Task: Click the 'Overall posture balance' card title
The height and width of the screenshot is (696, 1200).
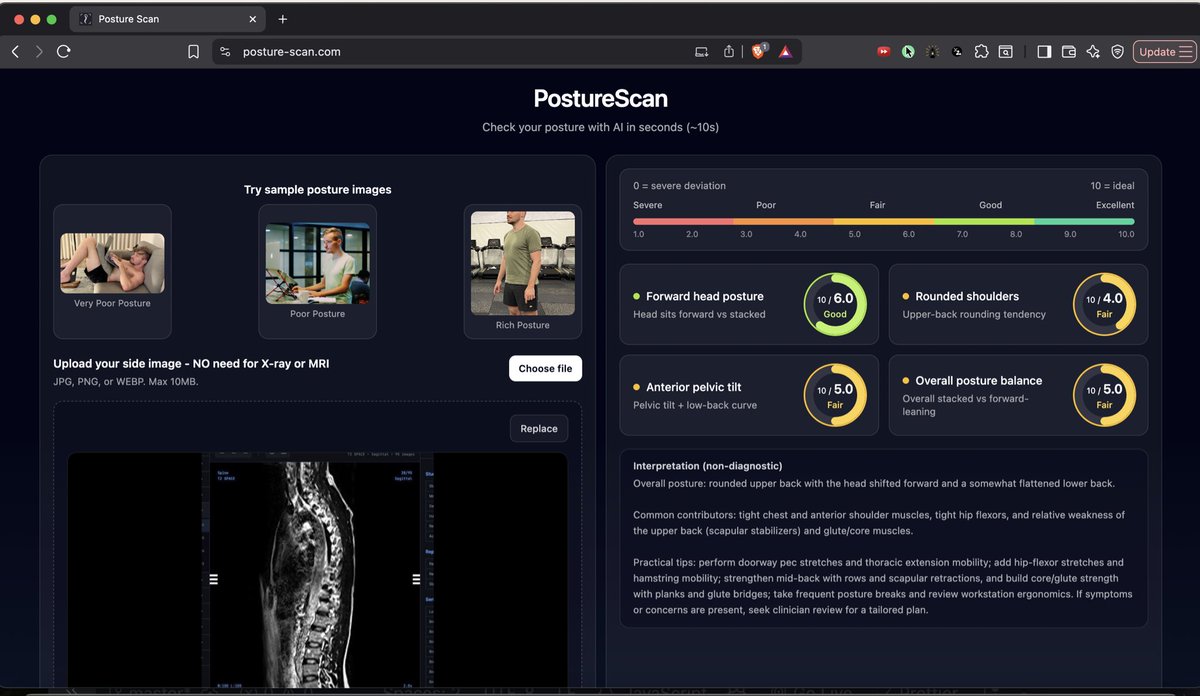Action: tap(978, 380)
